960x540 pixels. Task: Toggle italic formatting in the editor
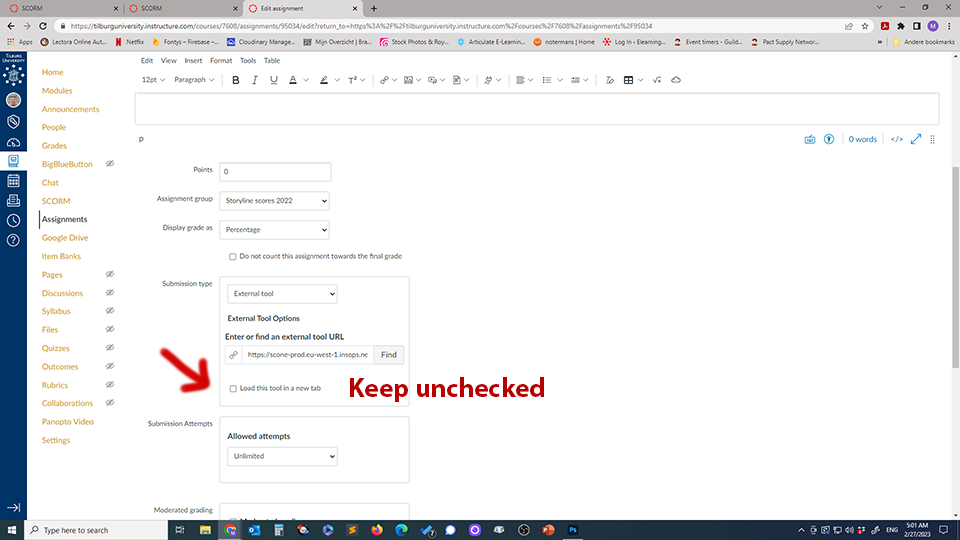coord(255,80)
